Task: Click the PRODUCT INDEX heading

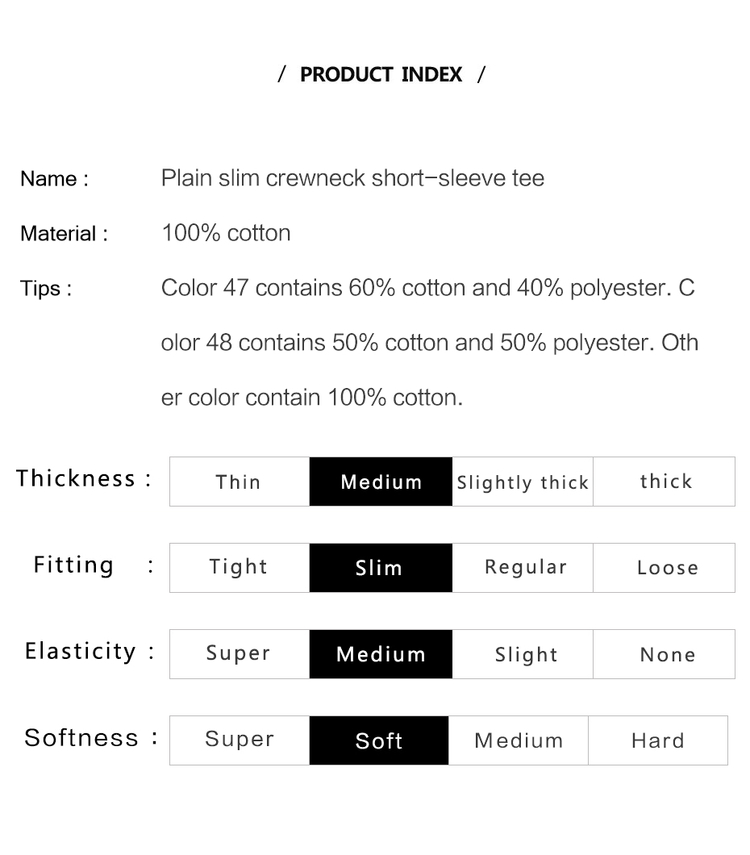Action: [x=381, y=74]
